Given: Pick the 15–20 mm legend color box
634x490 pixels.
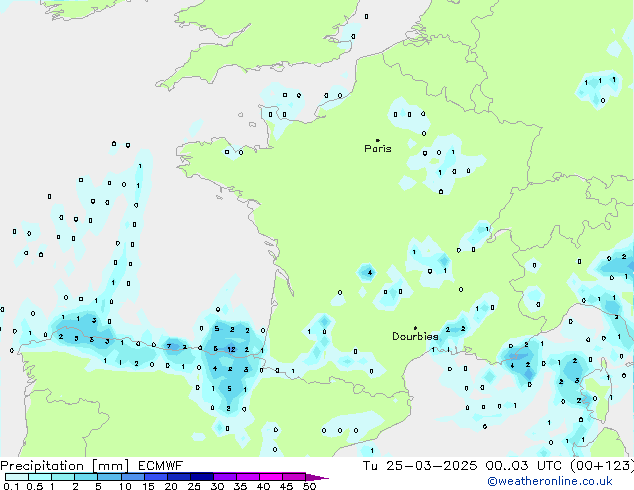Looking at the screenshot, I should (x=156, y=477).
